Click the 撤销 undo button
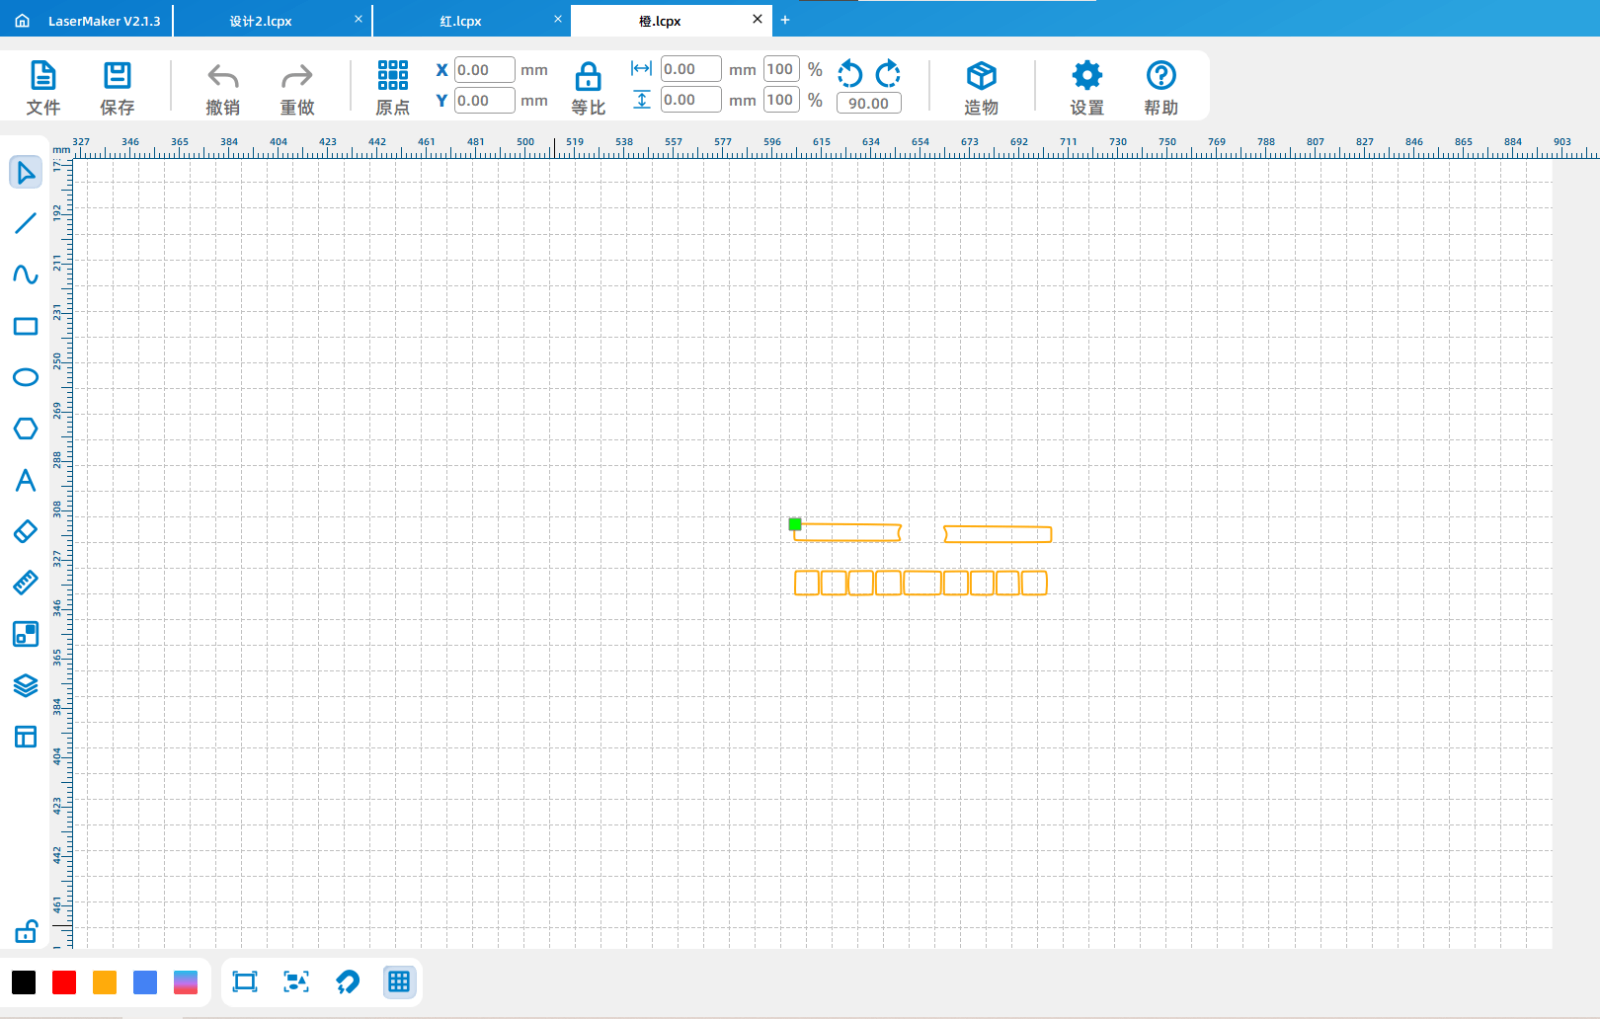This screenshot has width=1600, height=1019. (222, 87)
